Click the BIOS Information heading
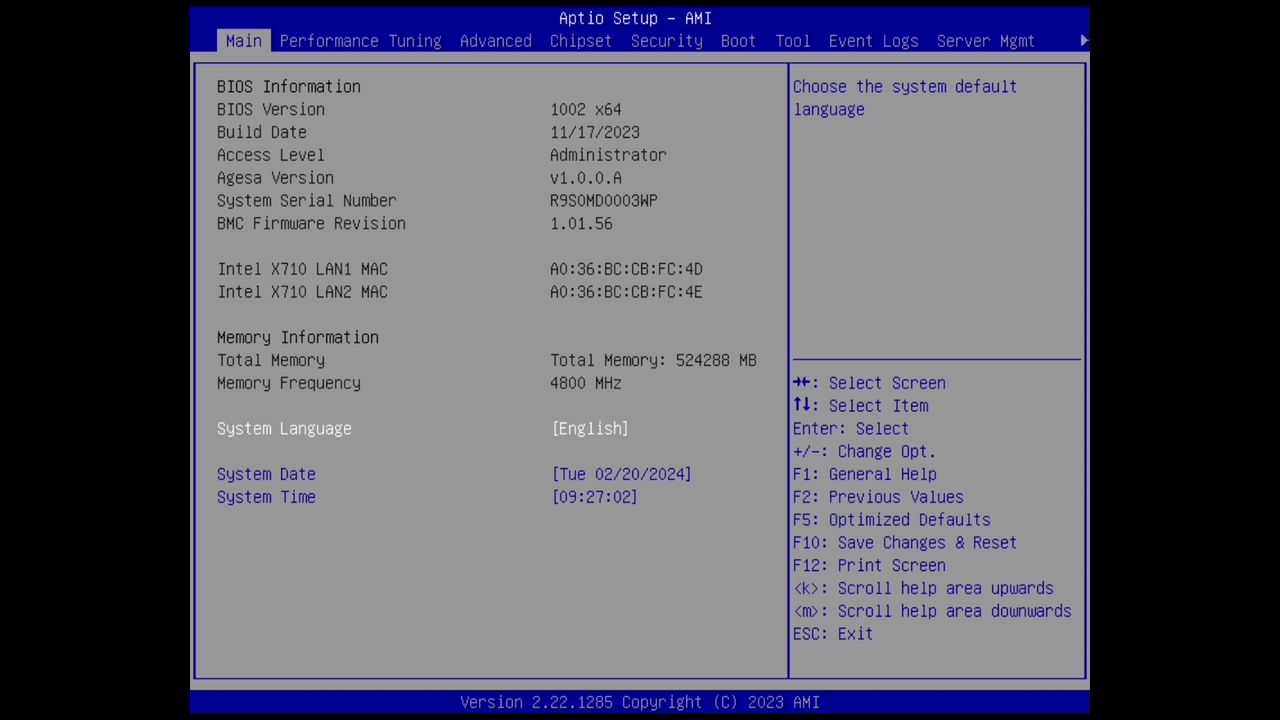Viewport: 1280px width, 720px height. pyautogui.click(x=288, y=87)
